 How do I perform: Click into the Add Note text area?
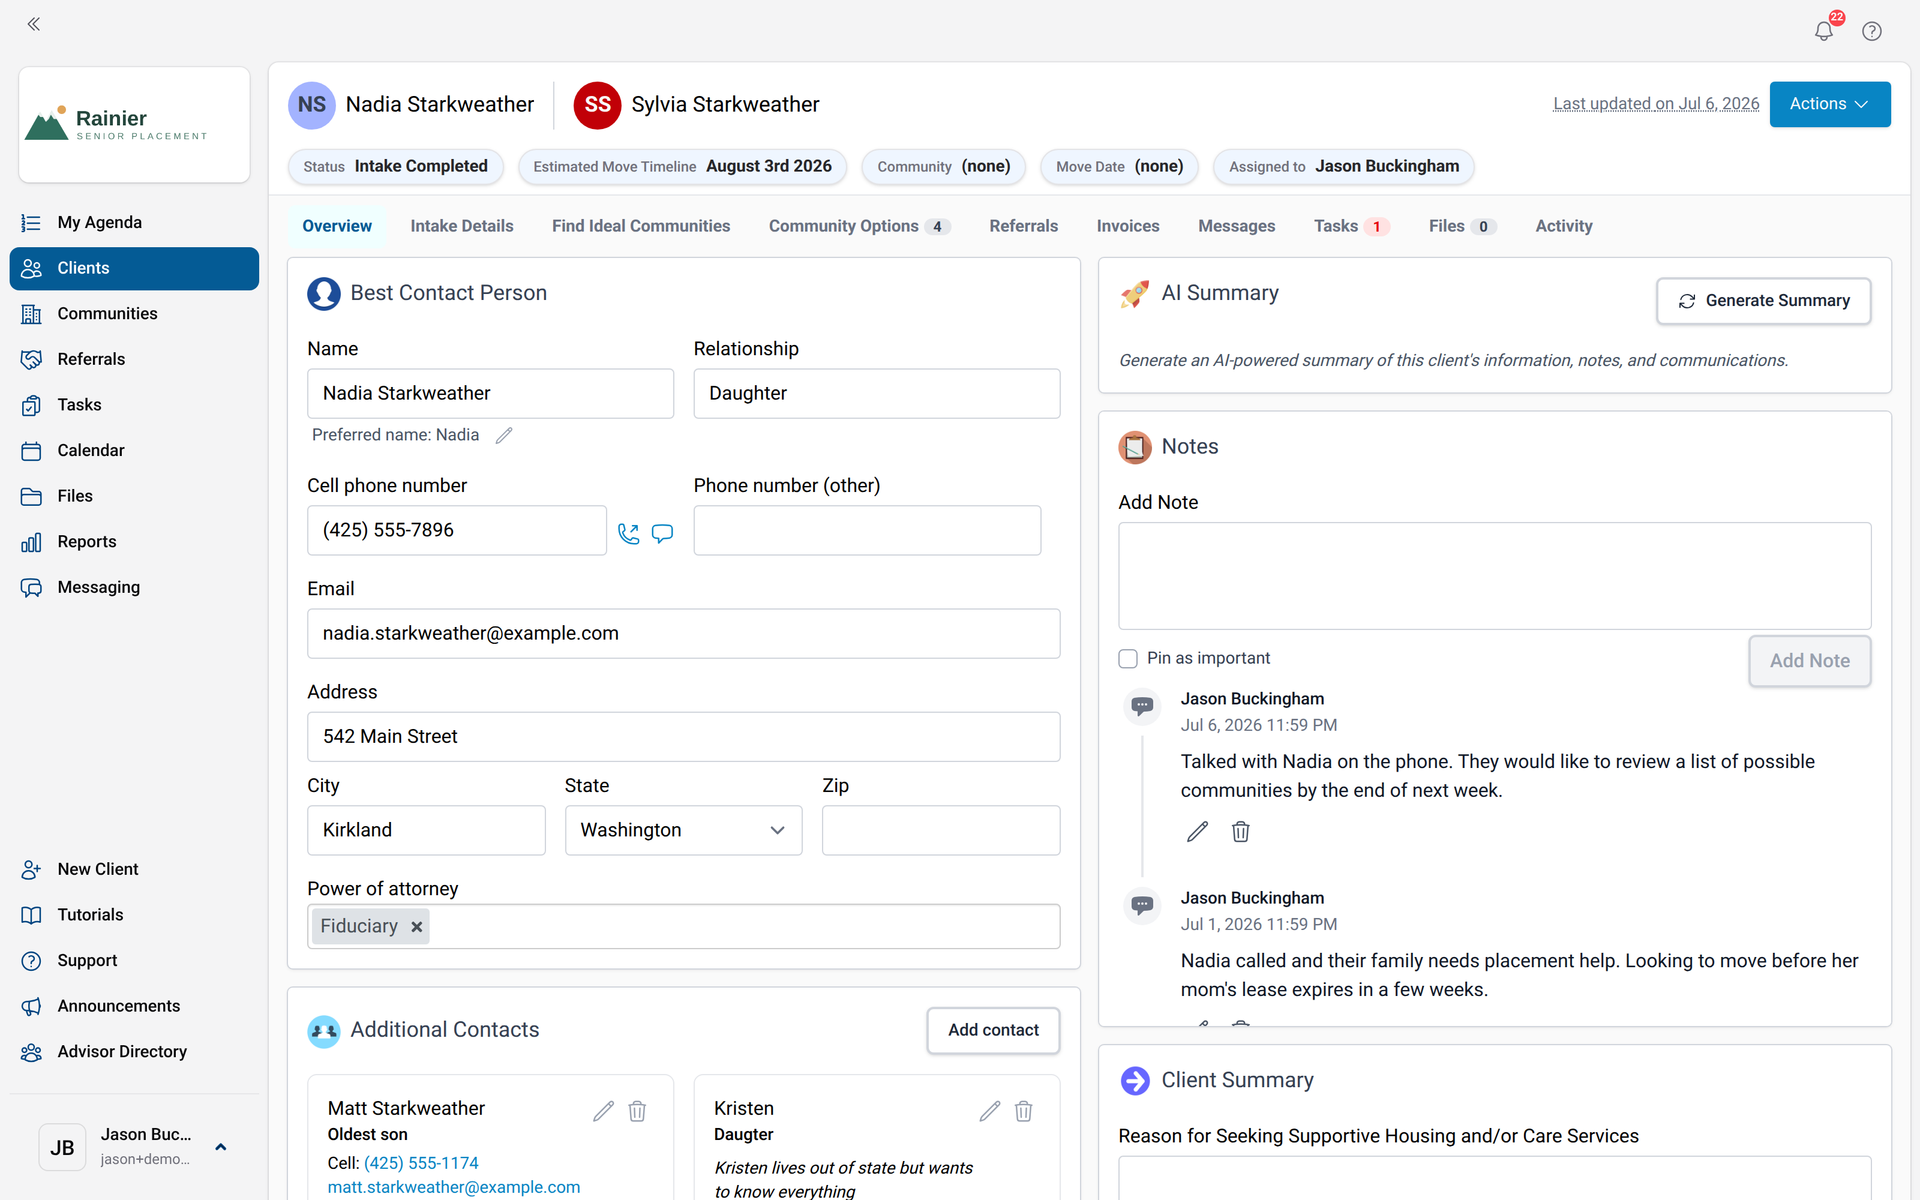1494,576
